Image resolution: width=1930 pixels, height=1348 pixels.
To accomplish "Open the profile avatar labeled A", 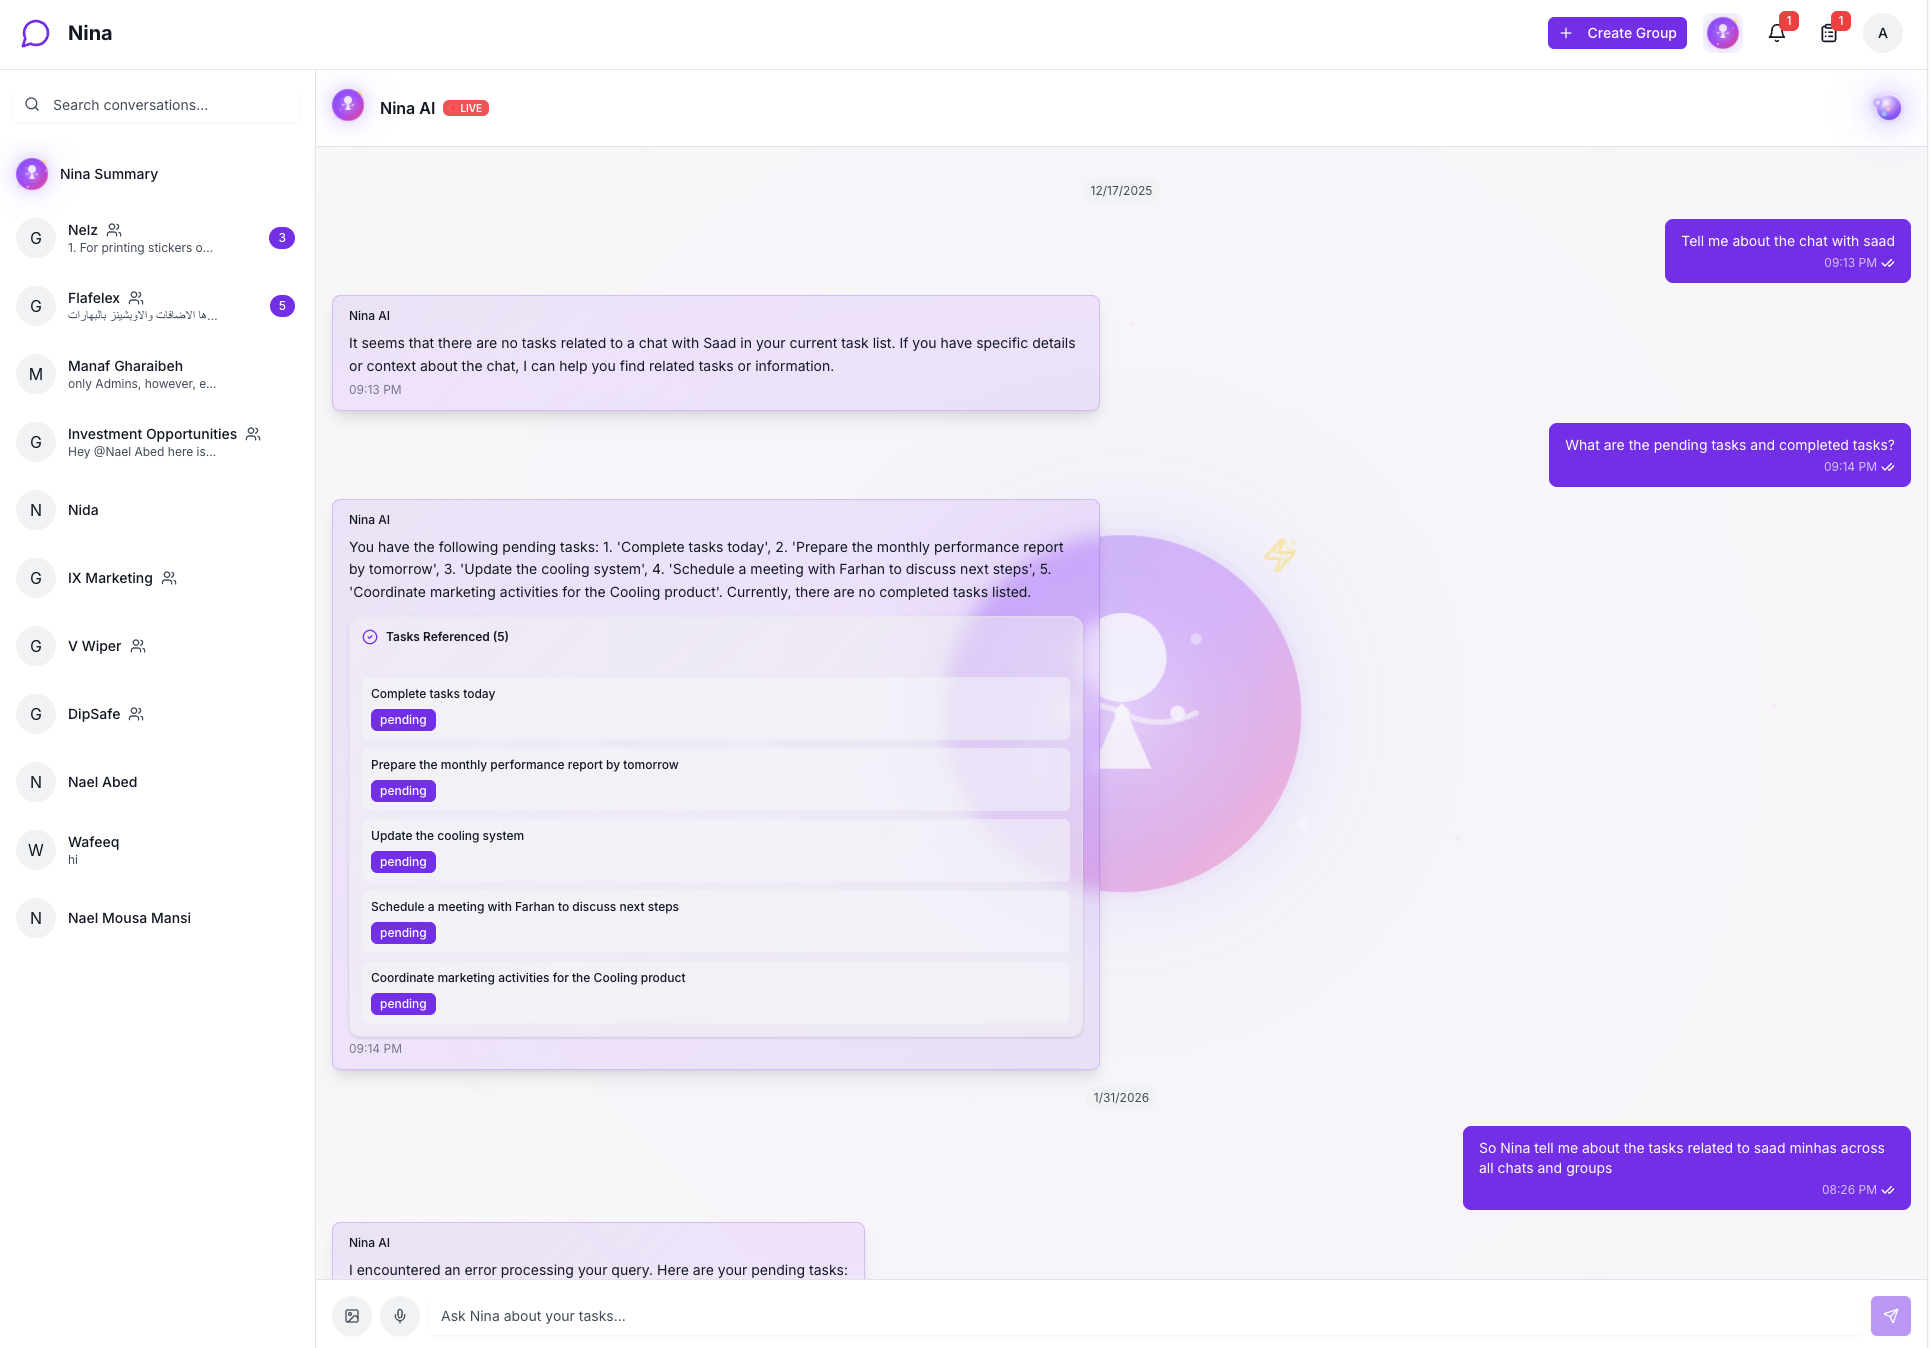I will pyautogui.click(x=1883, y=32).
